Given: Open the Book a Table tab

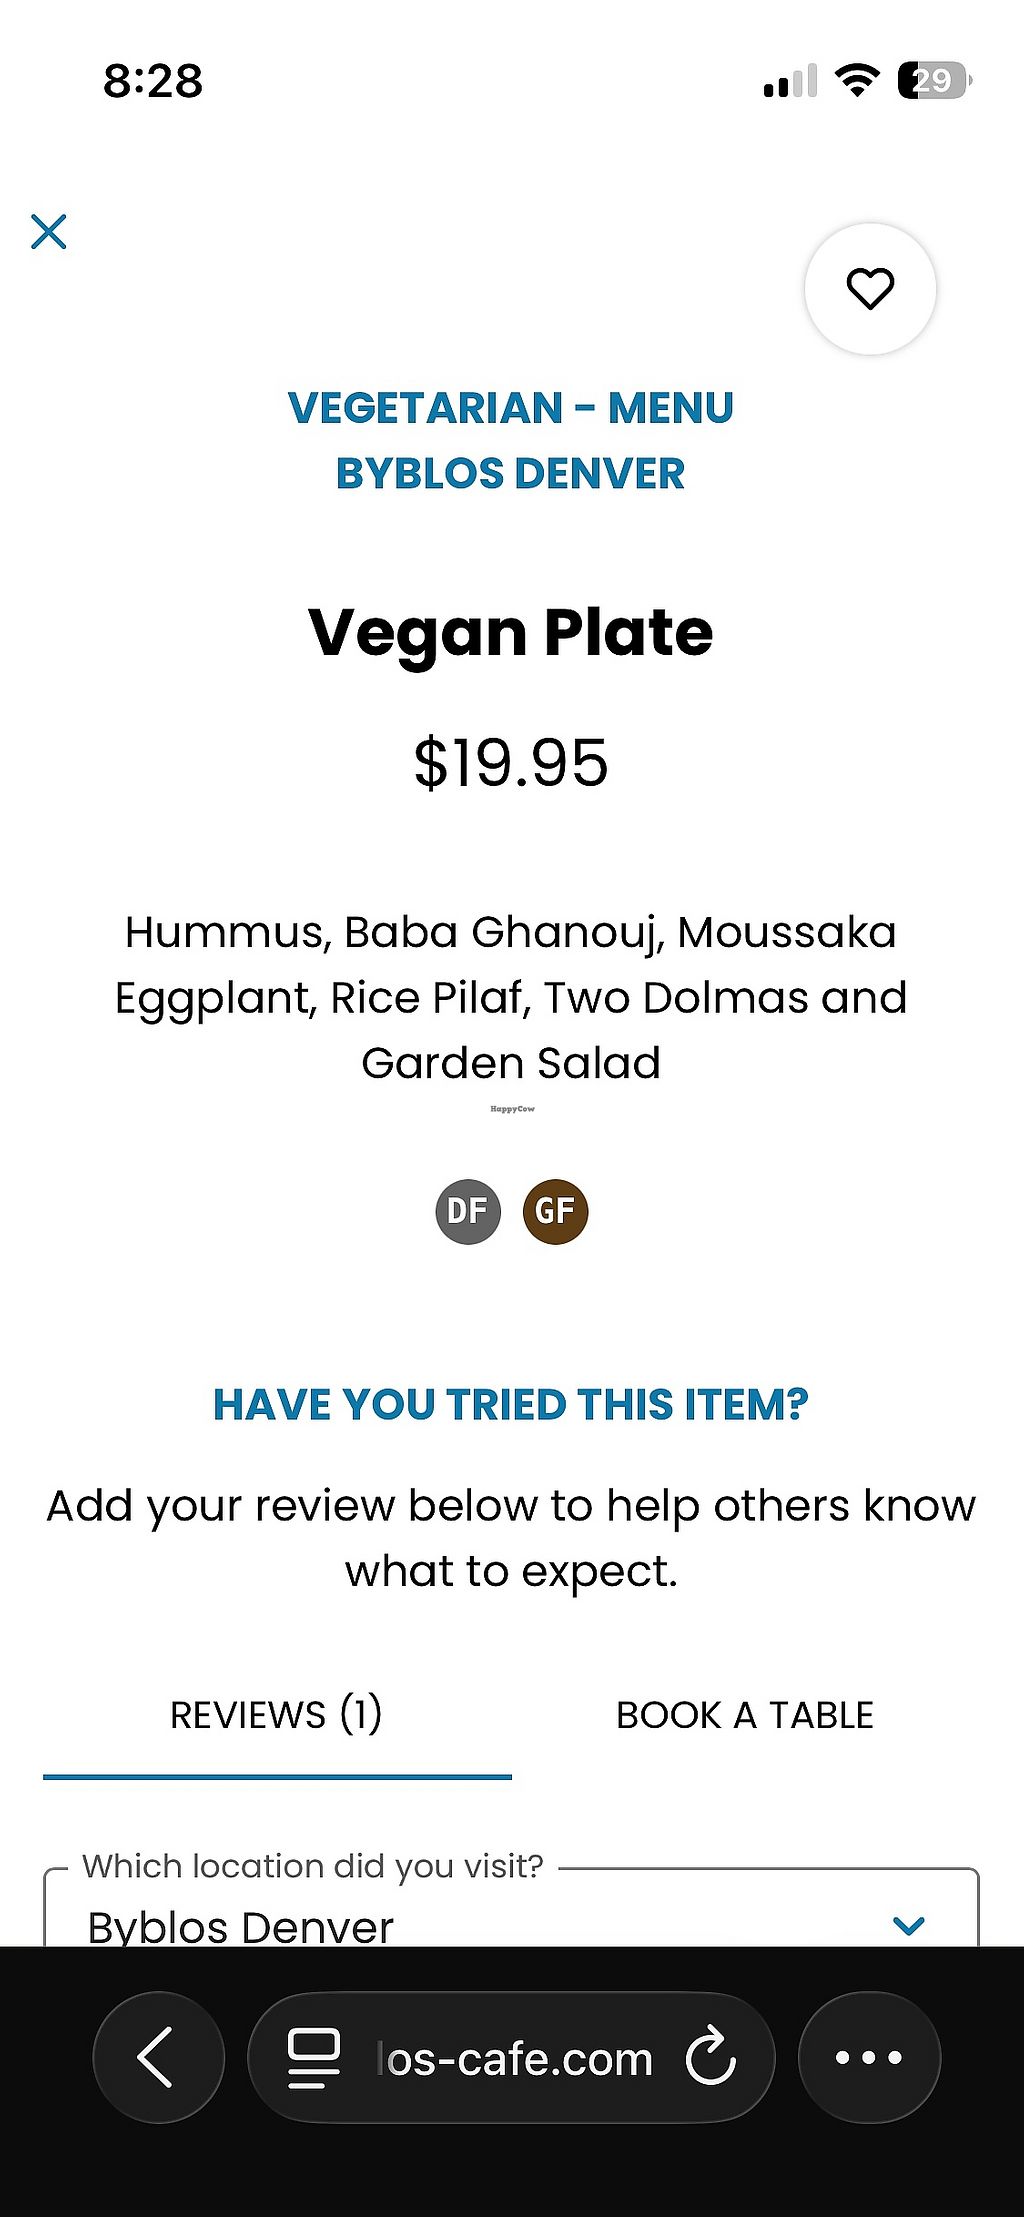Looking at the screenshot, I should (x=744, y=1715).
